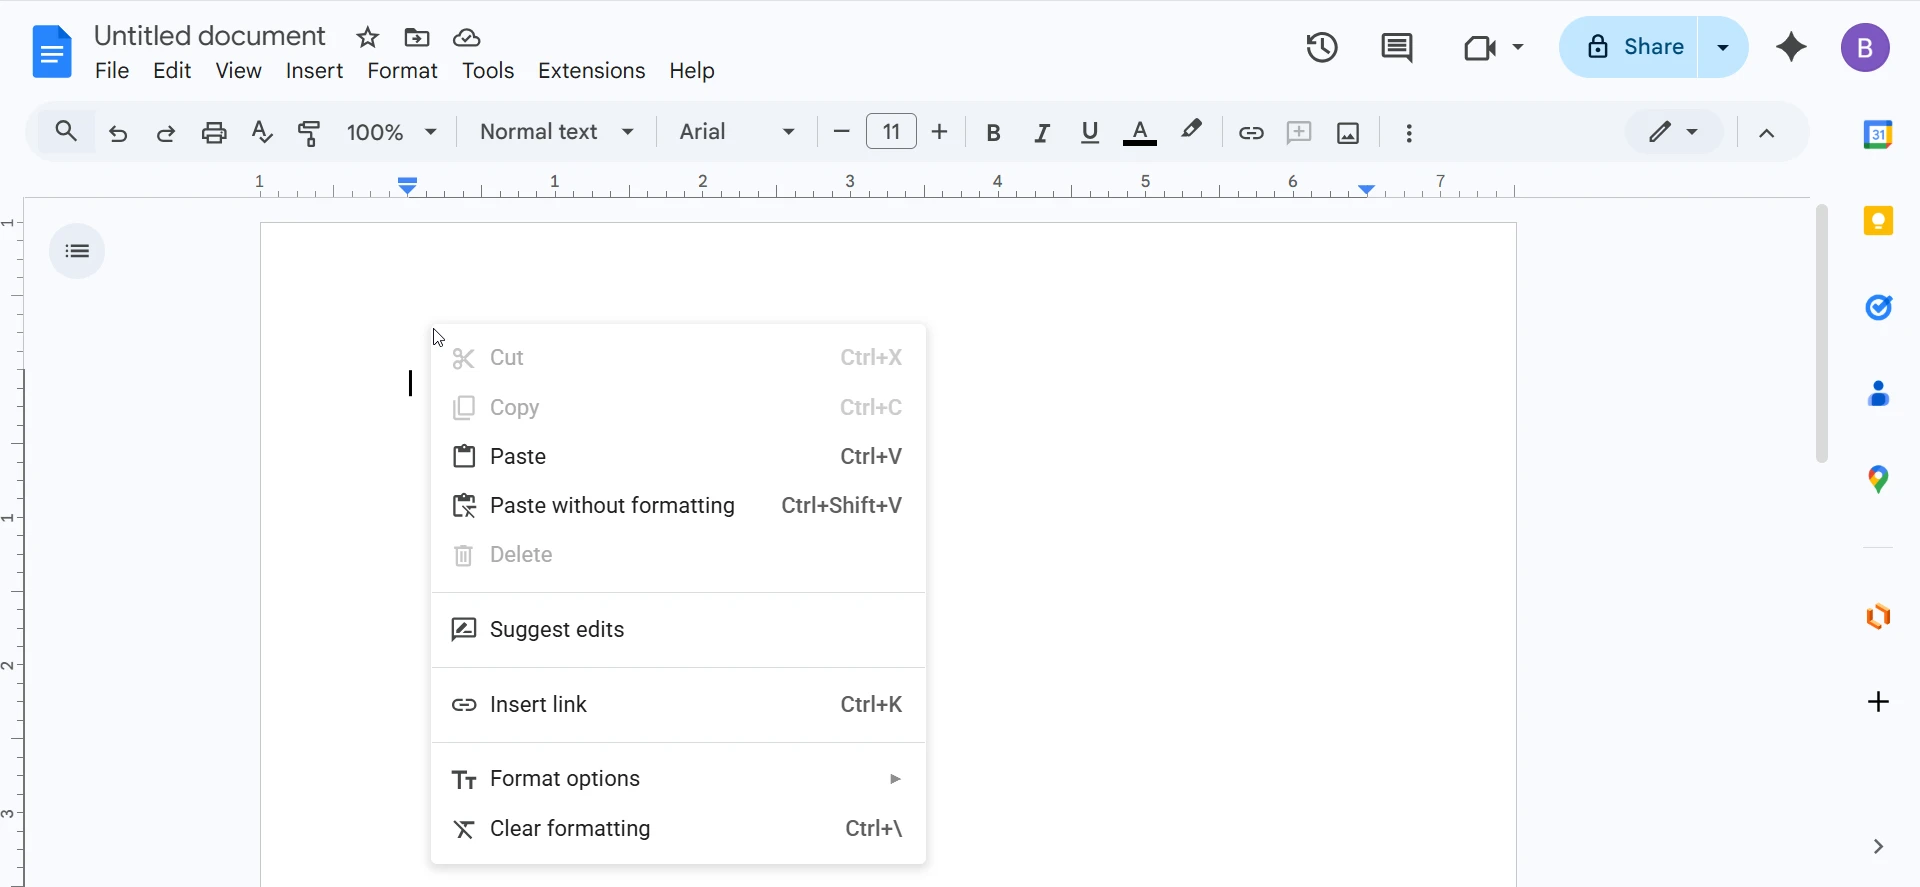Open the text color picker
Screen dimensions: 1920x887
[1140, 133]
